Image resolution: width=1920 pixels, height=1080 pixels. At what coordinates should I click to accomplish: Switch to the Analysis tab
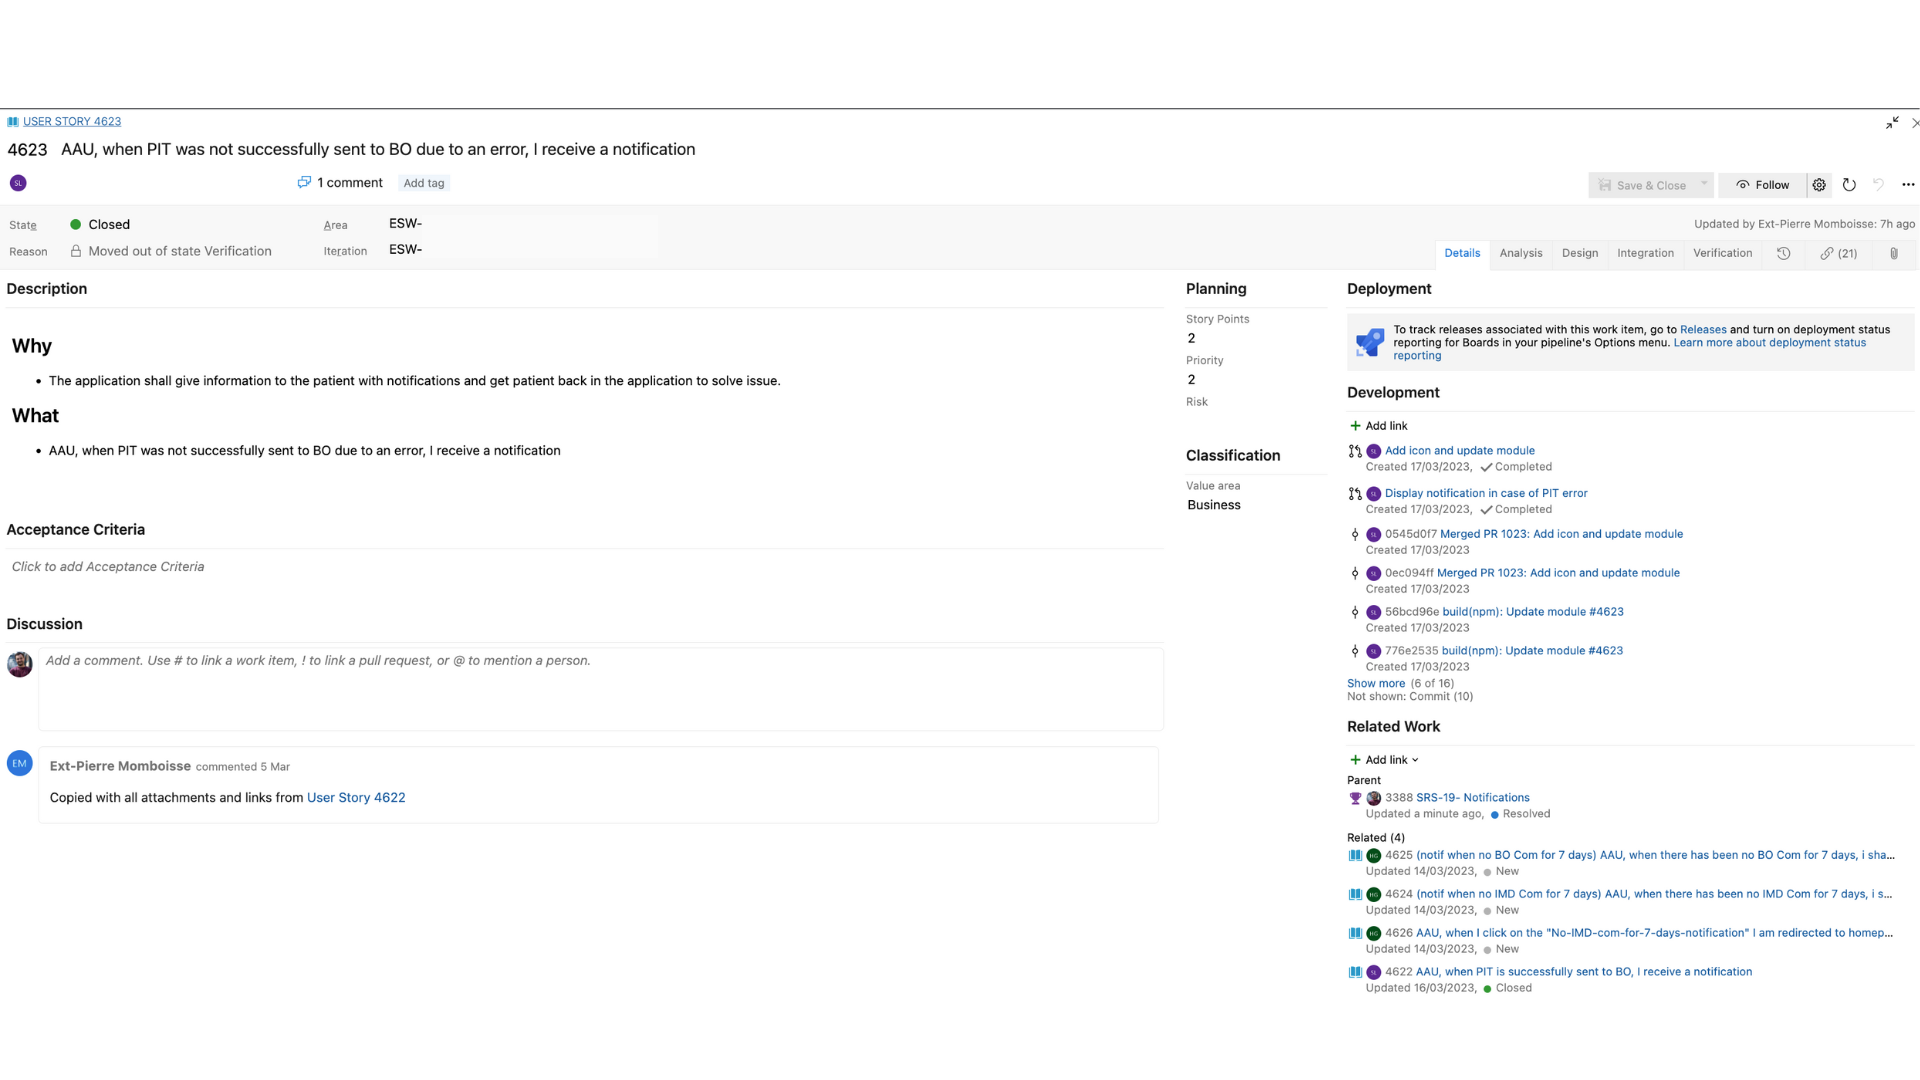tap(1520, 254)
